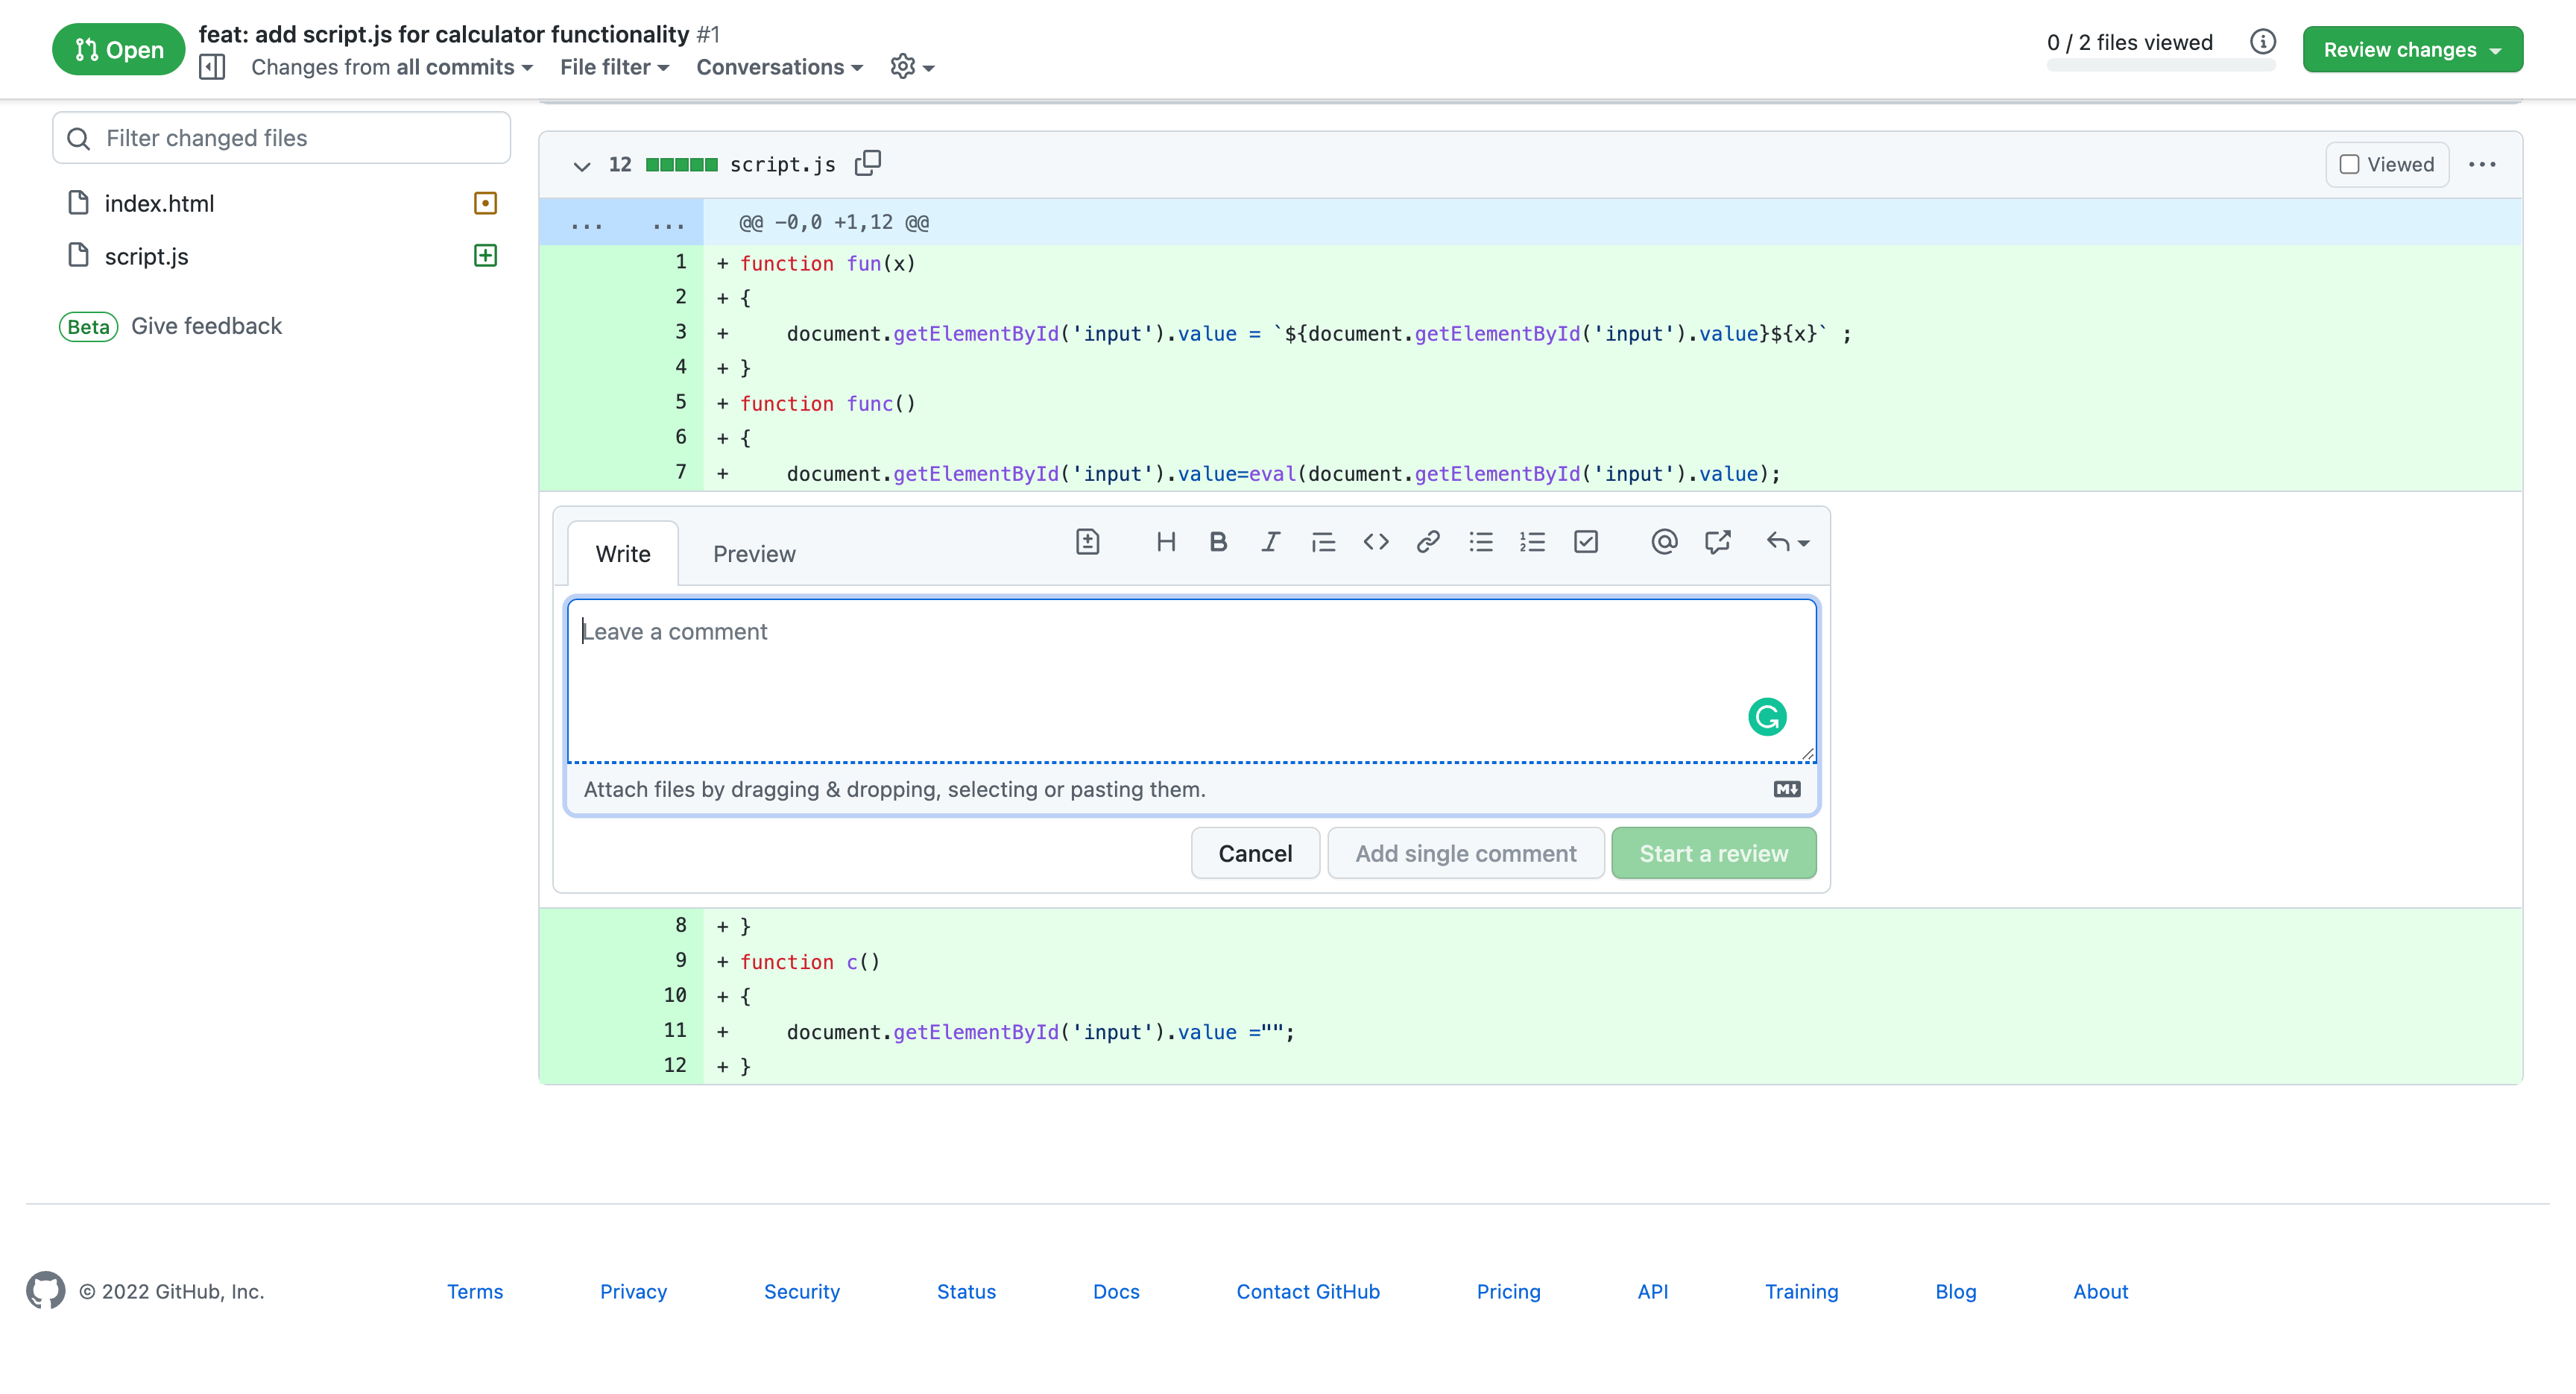Click Give feedback link
The image size is (2576, 1394).
coord(206,326)
